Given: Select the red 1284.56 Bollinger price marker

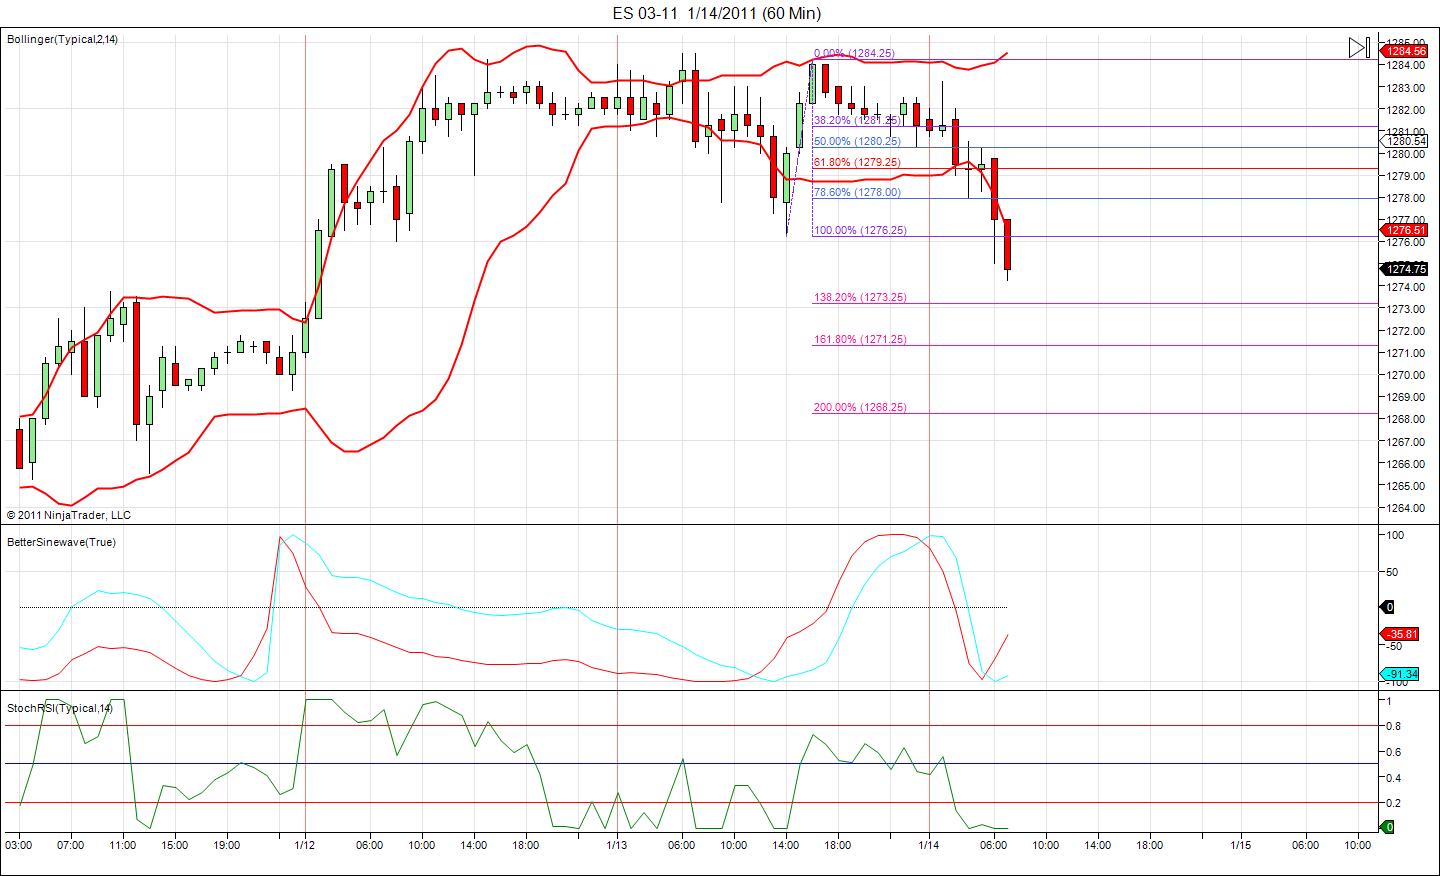Looking at the screenshot, I should (1404, 51).
